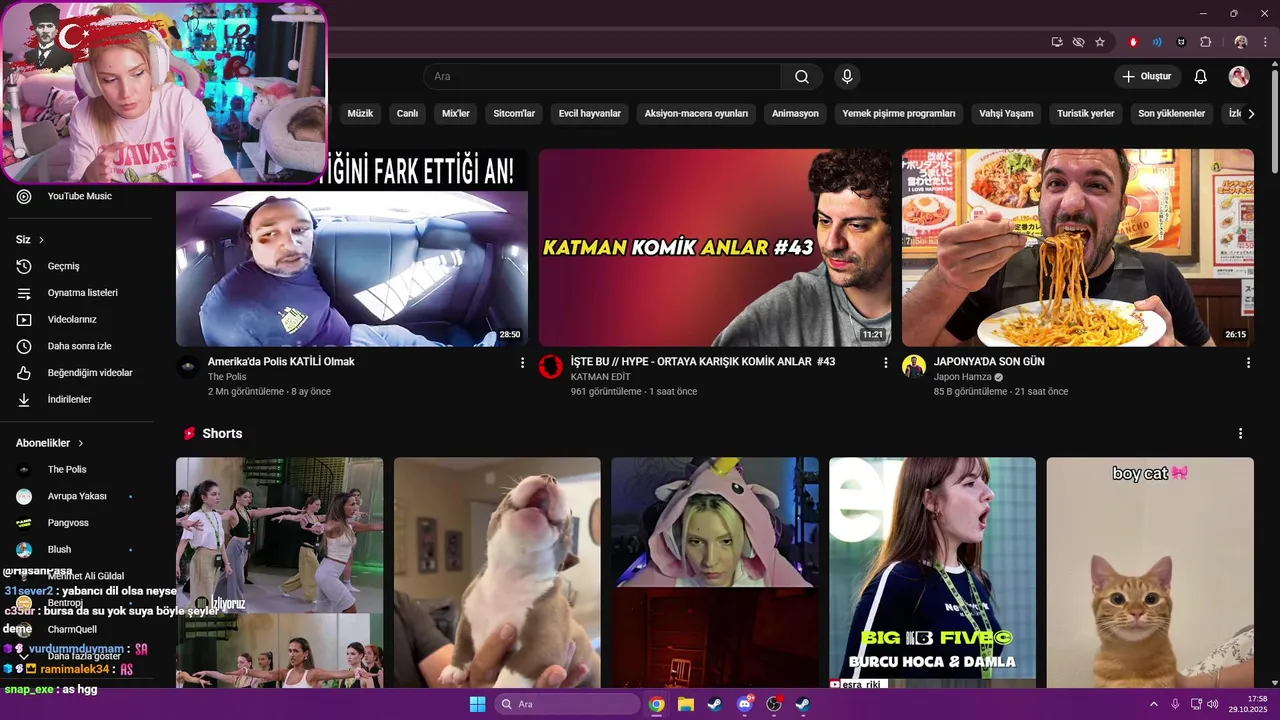The image size is (1280, 720).
Task: Open the Chrome extensions puzzle menu
Action: (x=1205, y=42)
